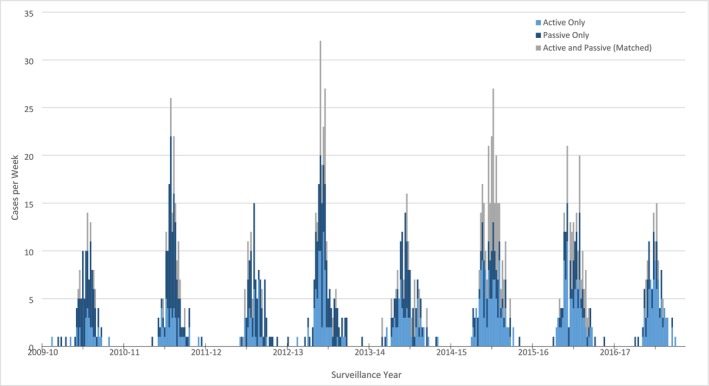Click the 2011-12 x-axis label
Screen dimensions: 709x386
click(x=206, y=353)
